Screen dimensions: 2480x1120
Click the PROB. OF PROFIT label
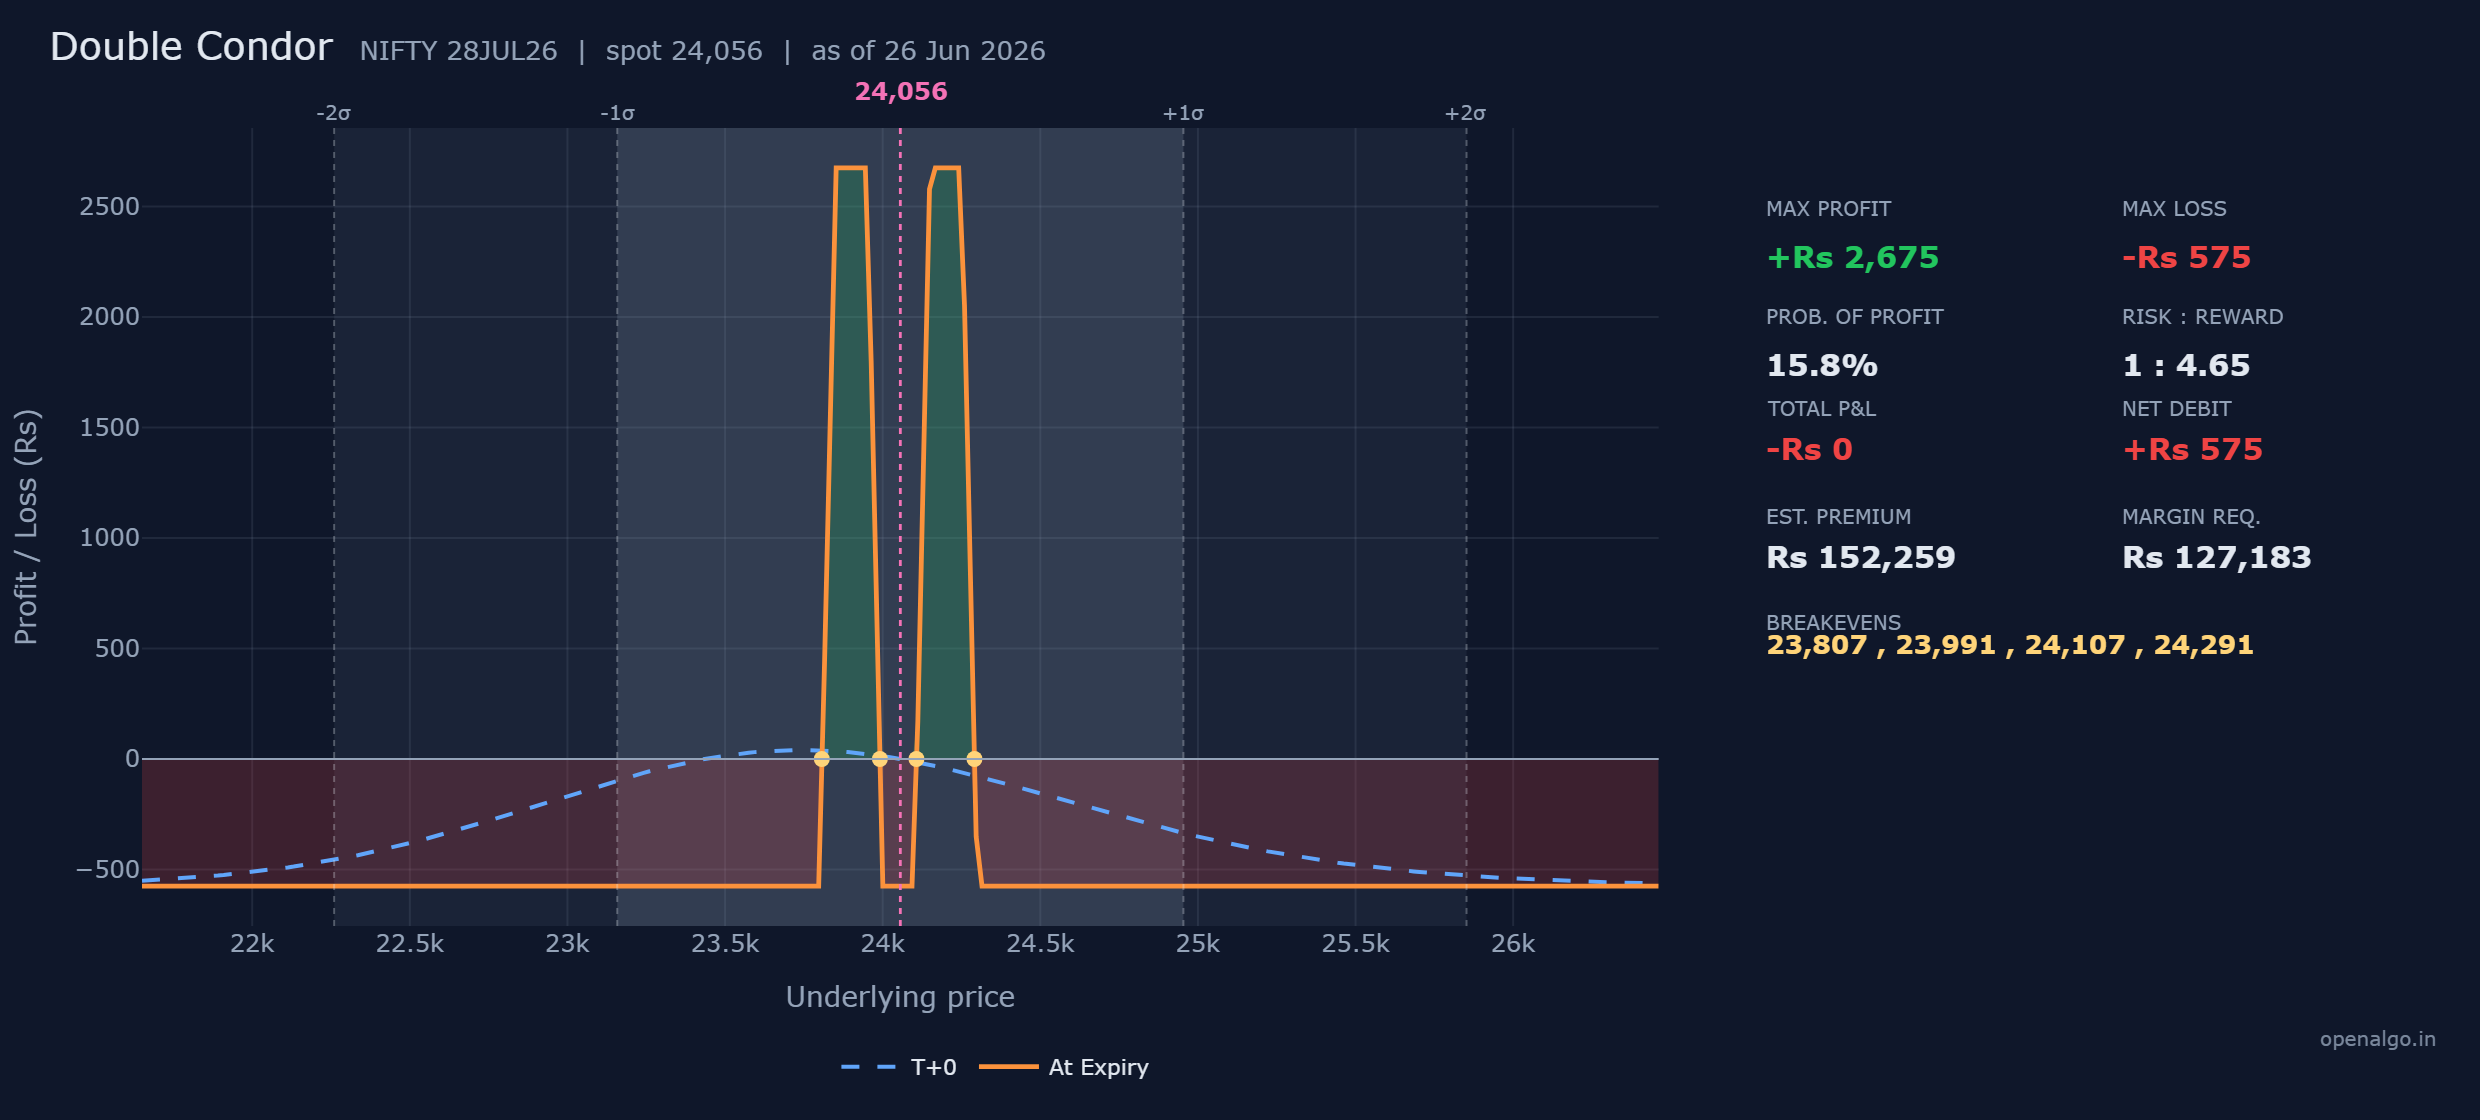click(1854, 317)
